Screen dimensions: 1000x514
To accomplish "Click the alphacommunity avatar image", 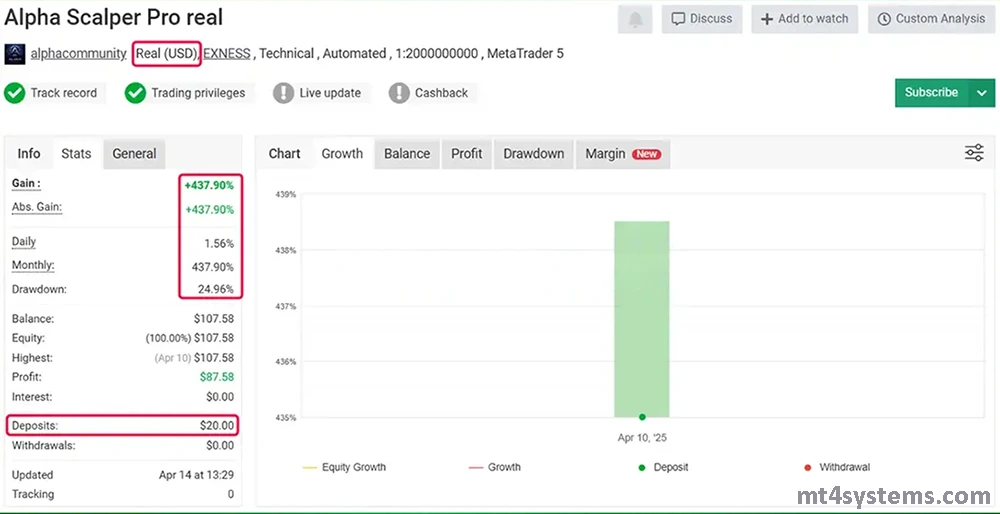I will [x=14, y=53].
